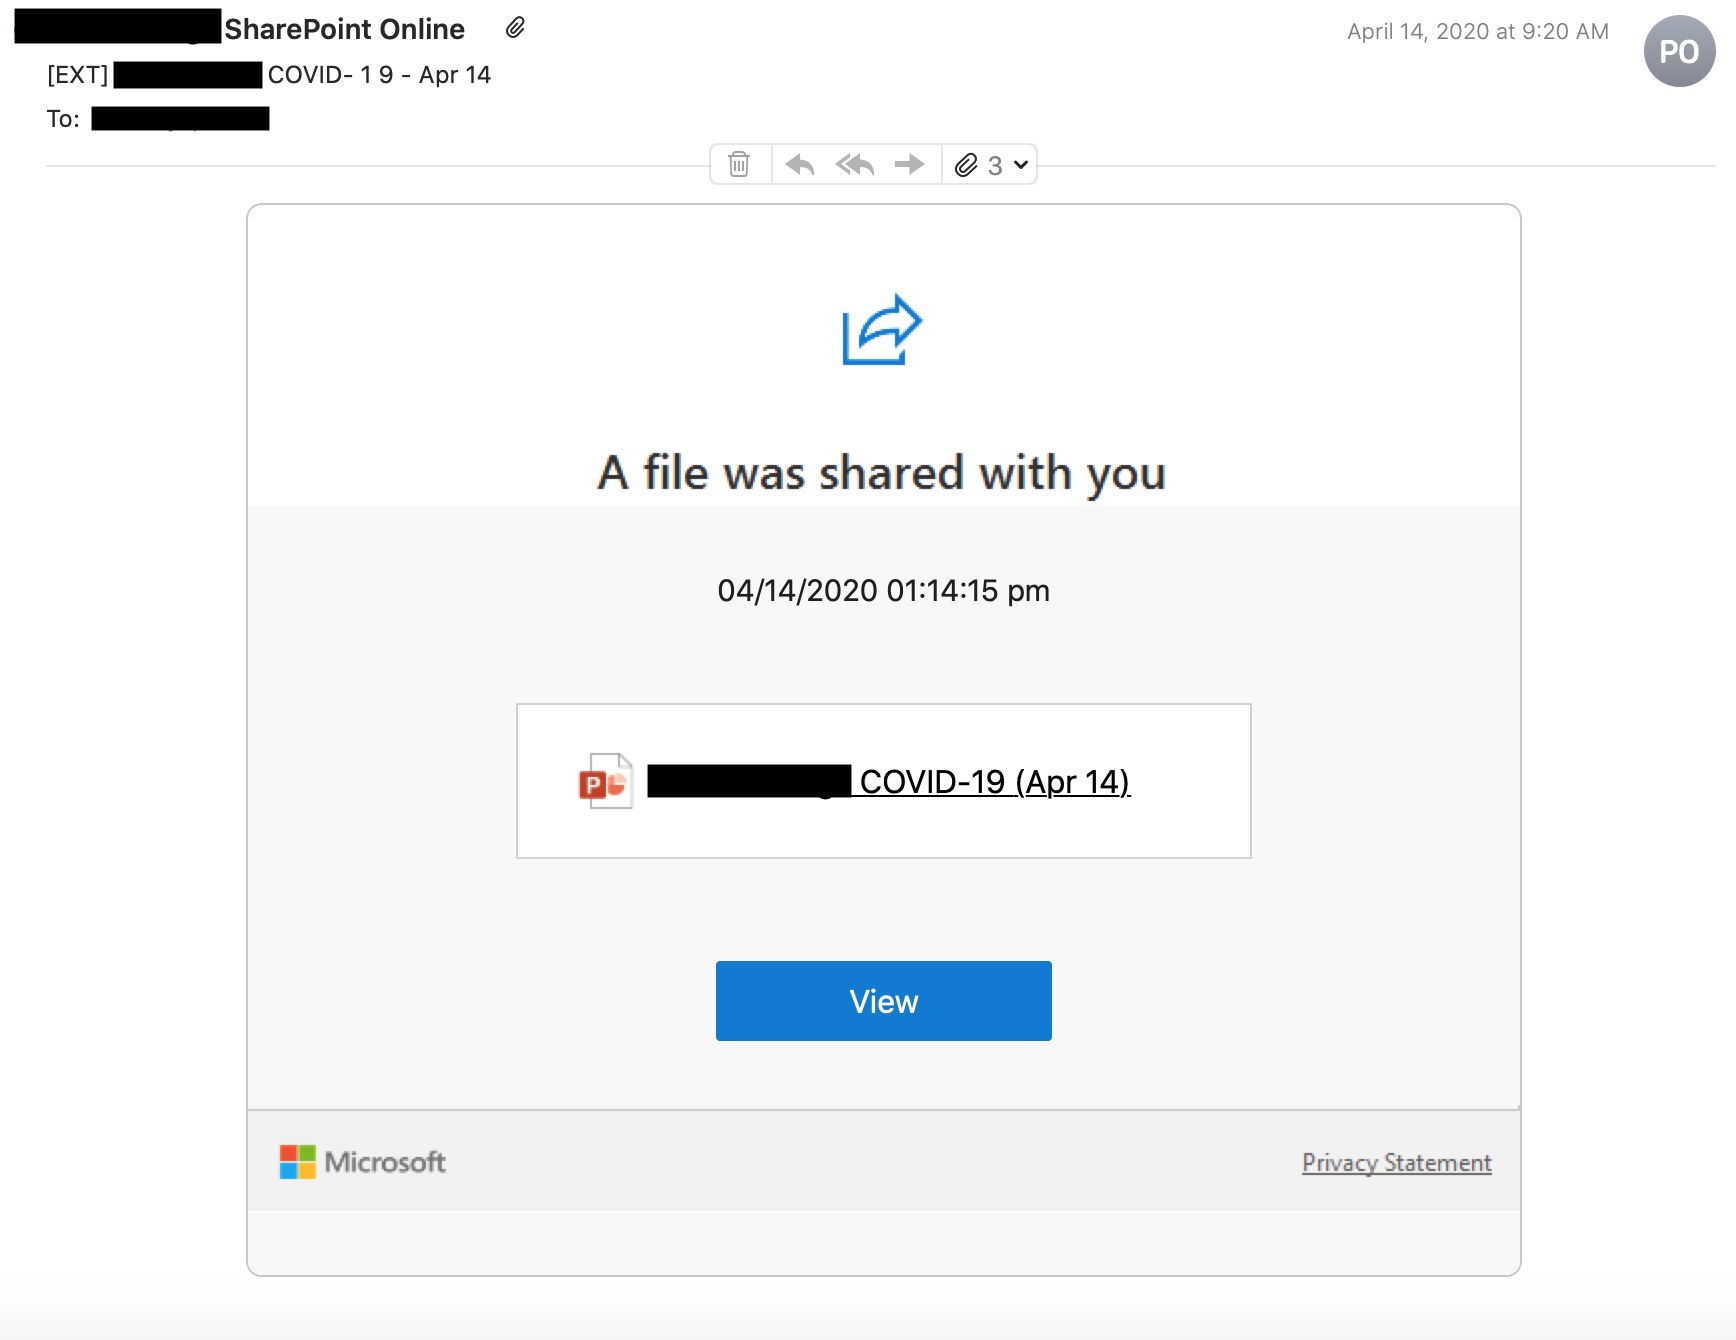The image size is (1736, 1340).
Task: Open attachments via toolbar paperclip icon
Action: click(x=966, y=165)
